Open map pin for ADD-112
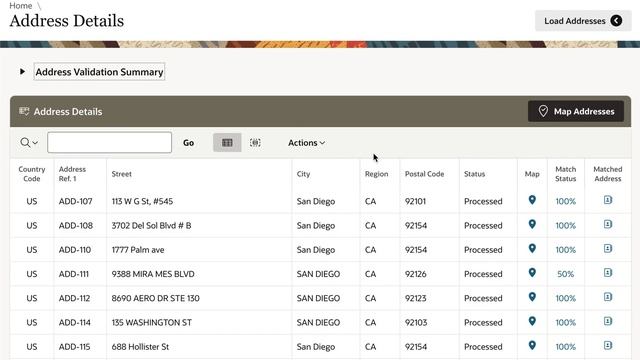 point(532,297)
